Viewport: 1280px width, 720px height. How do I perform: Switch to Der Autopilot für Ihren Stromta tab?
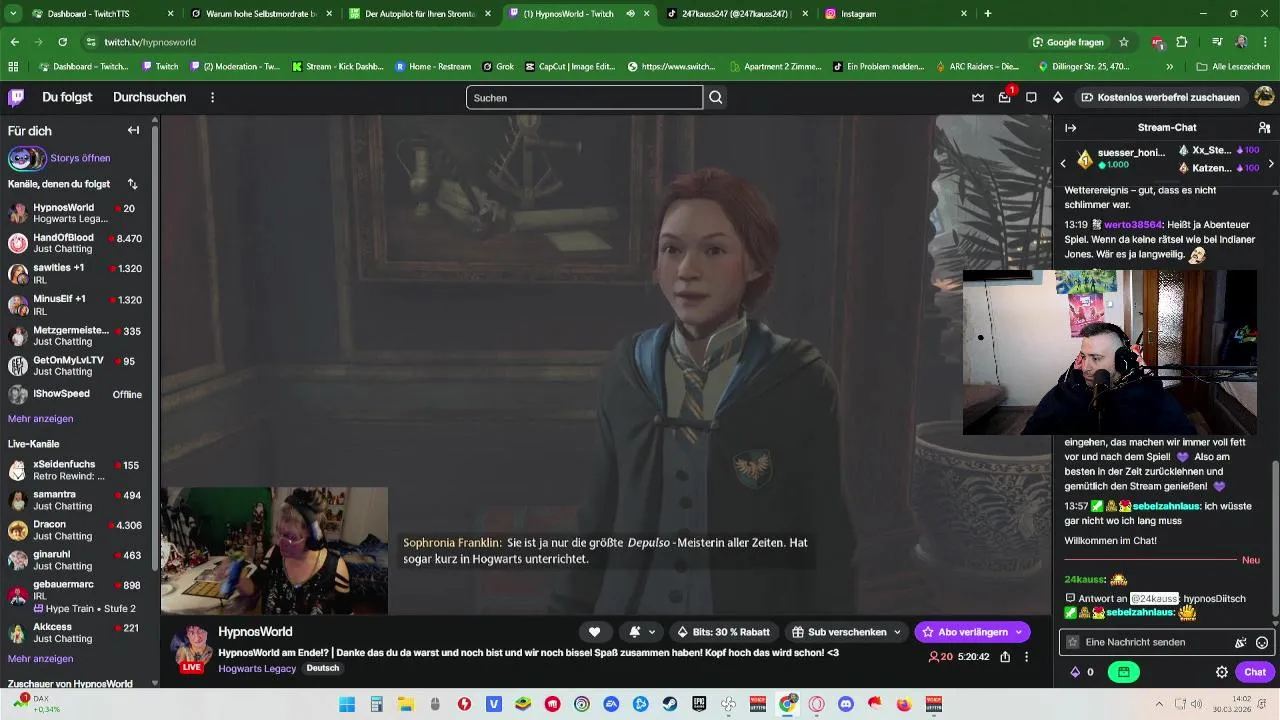[418, 14]
